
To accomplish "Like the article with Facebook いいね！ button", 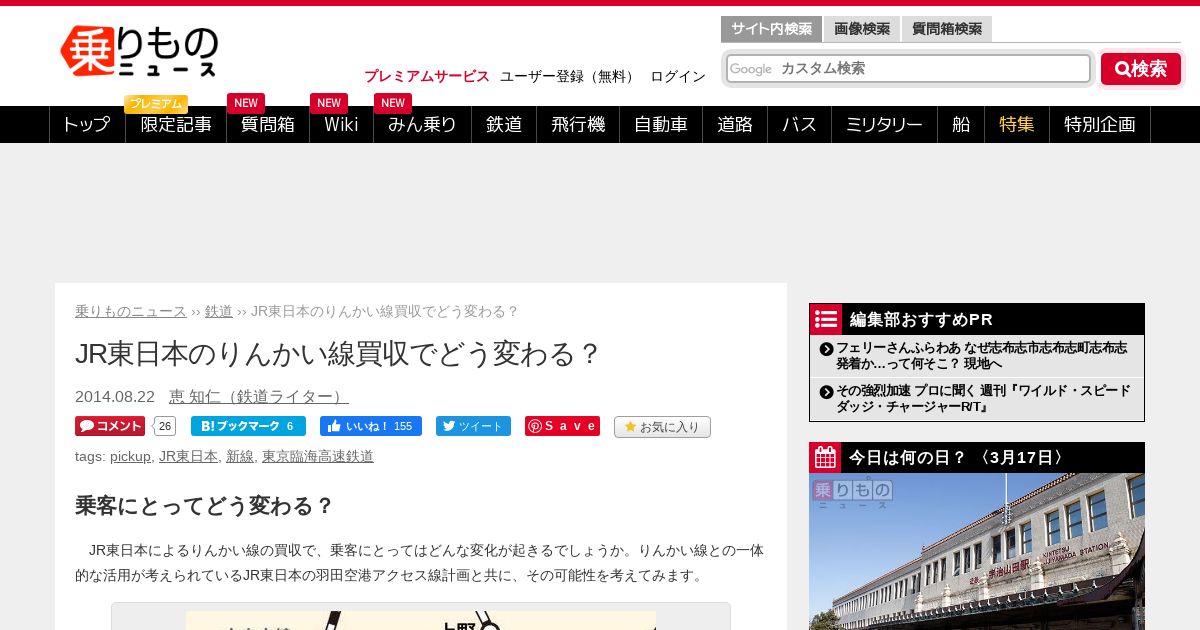I will [371, 426].
